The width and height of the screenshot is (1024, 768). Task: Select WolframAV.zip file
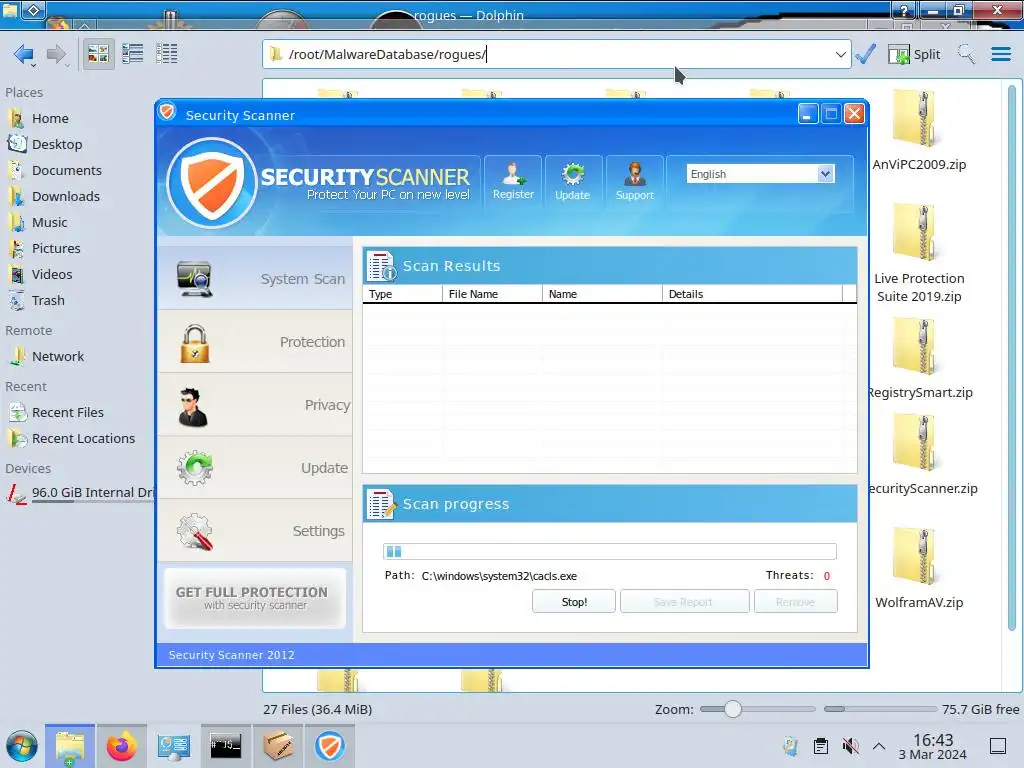point(919,568)
